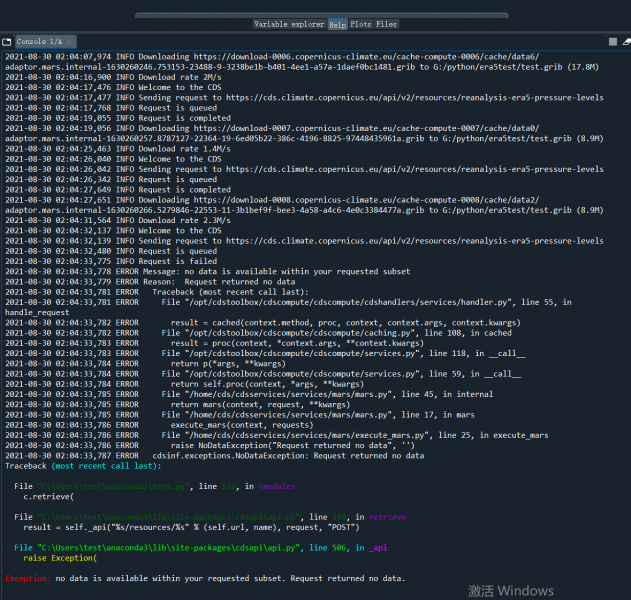Close the Console 1/A tab
Image resolution: width=631 pixels, height=600 pixels.
click(x=69, y=42)
